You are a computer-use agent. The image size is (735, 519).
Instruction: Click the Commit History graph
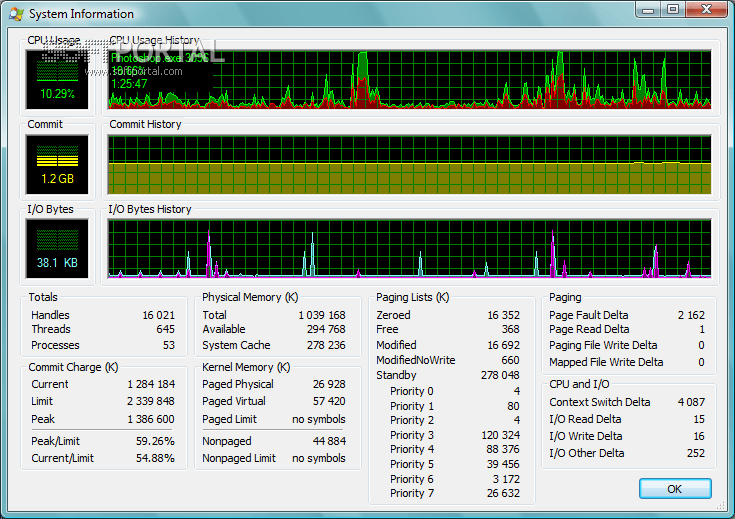(409, 165)
